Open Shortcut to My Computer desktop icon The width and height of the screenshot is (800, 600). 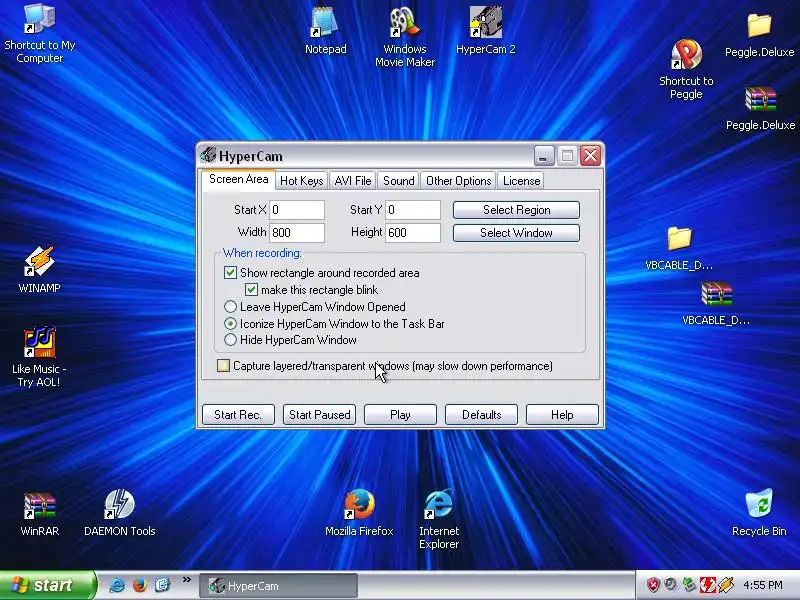click(40, 34)
